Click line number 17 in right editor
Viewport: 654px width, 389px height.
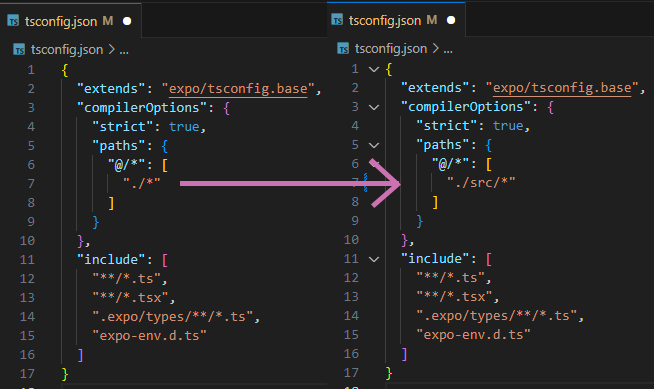click(351, 372)
